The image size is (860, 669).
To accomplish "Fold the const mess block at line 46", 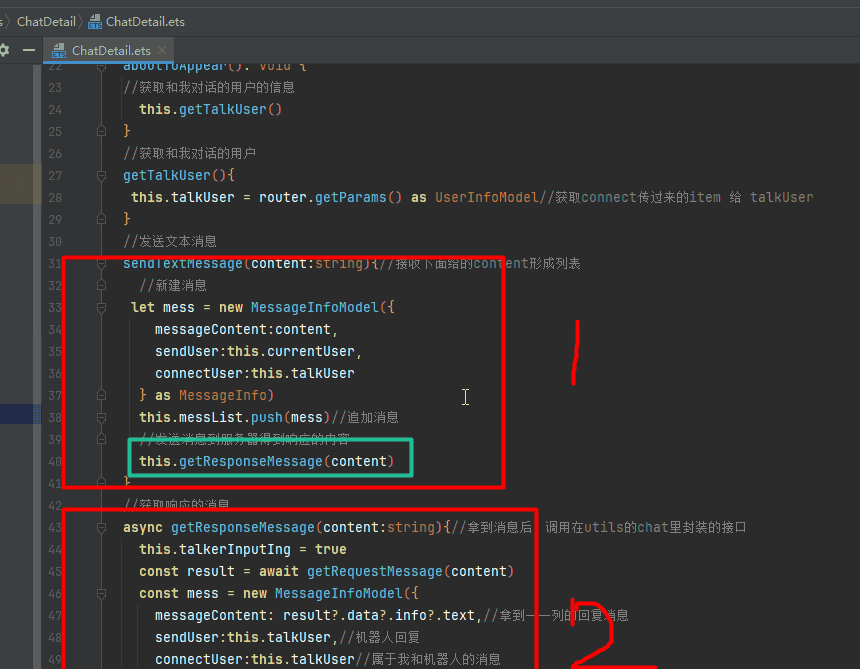I will click(101, 594).
